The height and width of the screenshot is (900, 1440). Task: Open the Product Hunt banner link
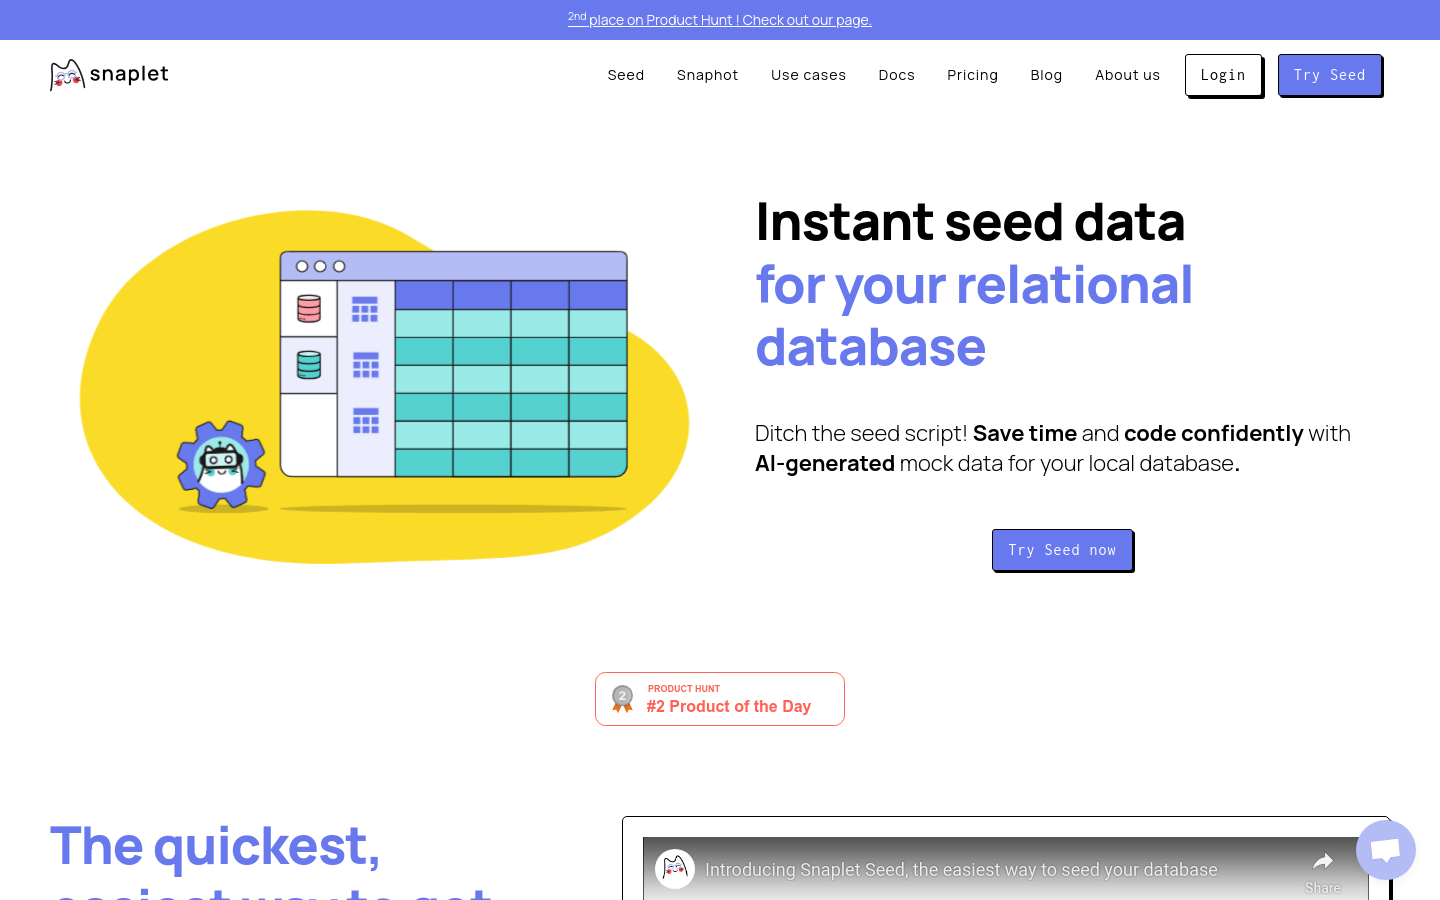point(720,19)
